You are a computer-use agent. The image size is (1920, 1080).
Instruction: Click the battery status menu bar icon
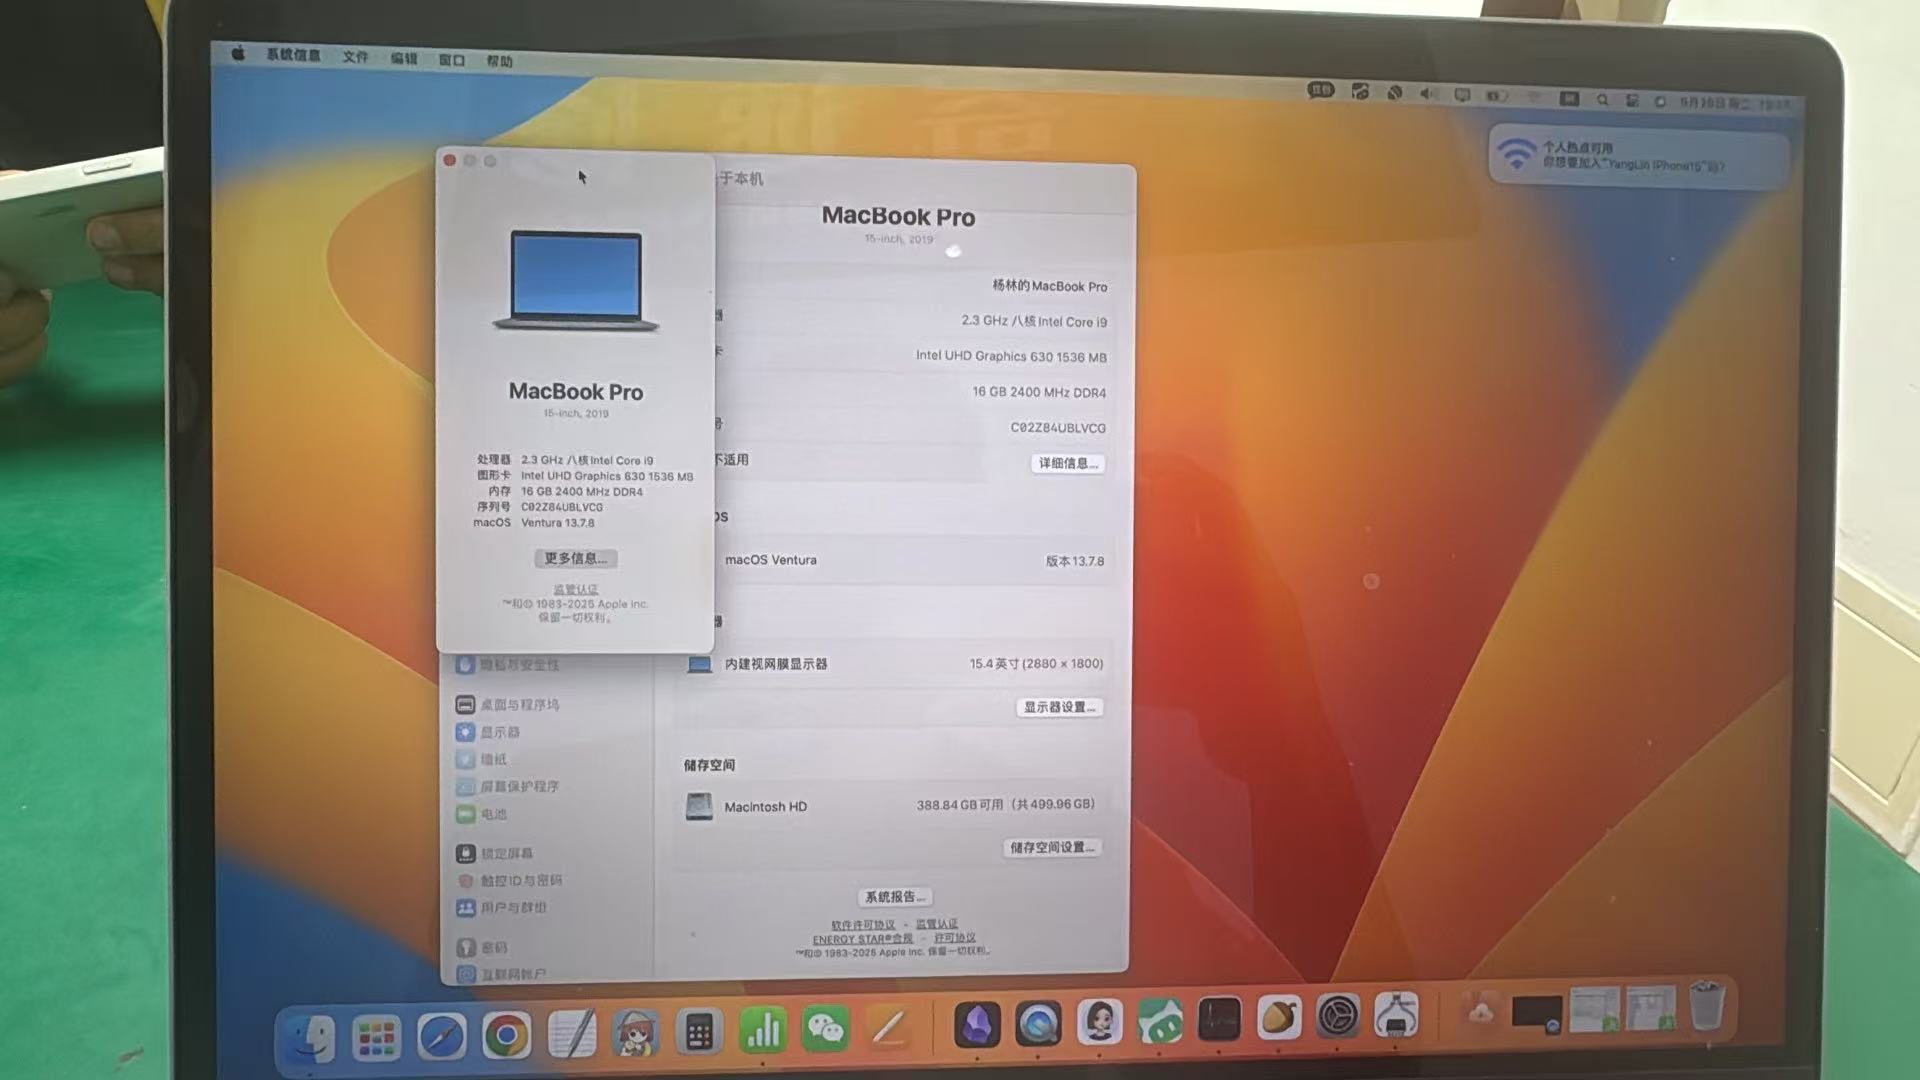1497,96
